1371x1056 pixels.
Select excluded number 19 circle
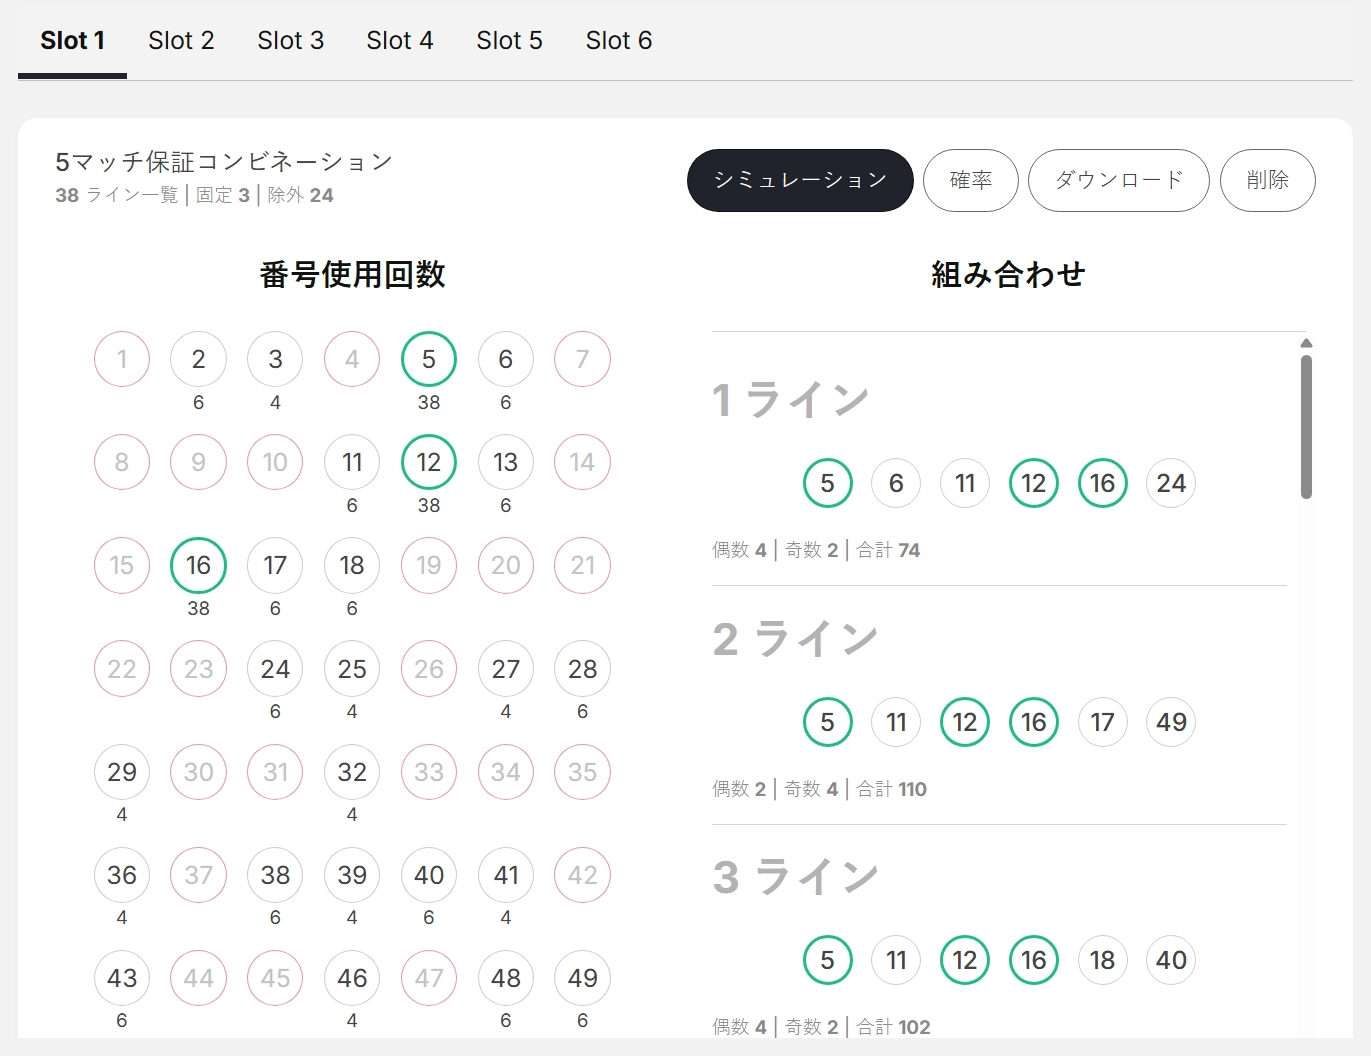click(428, 565)
